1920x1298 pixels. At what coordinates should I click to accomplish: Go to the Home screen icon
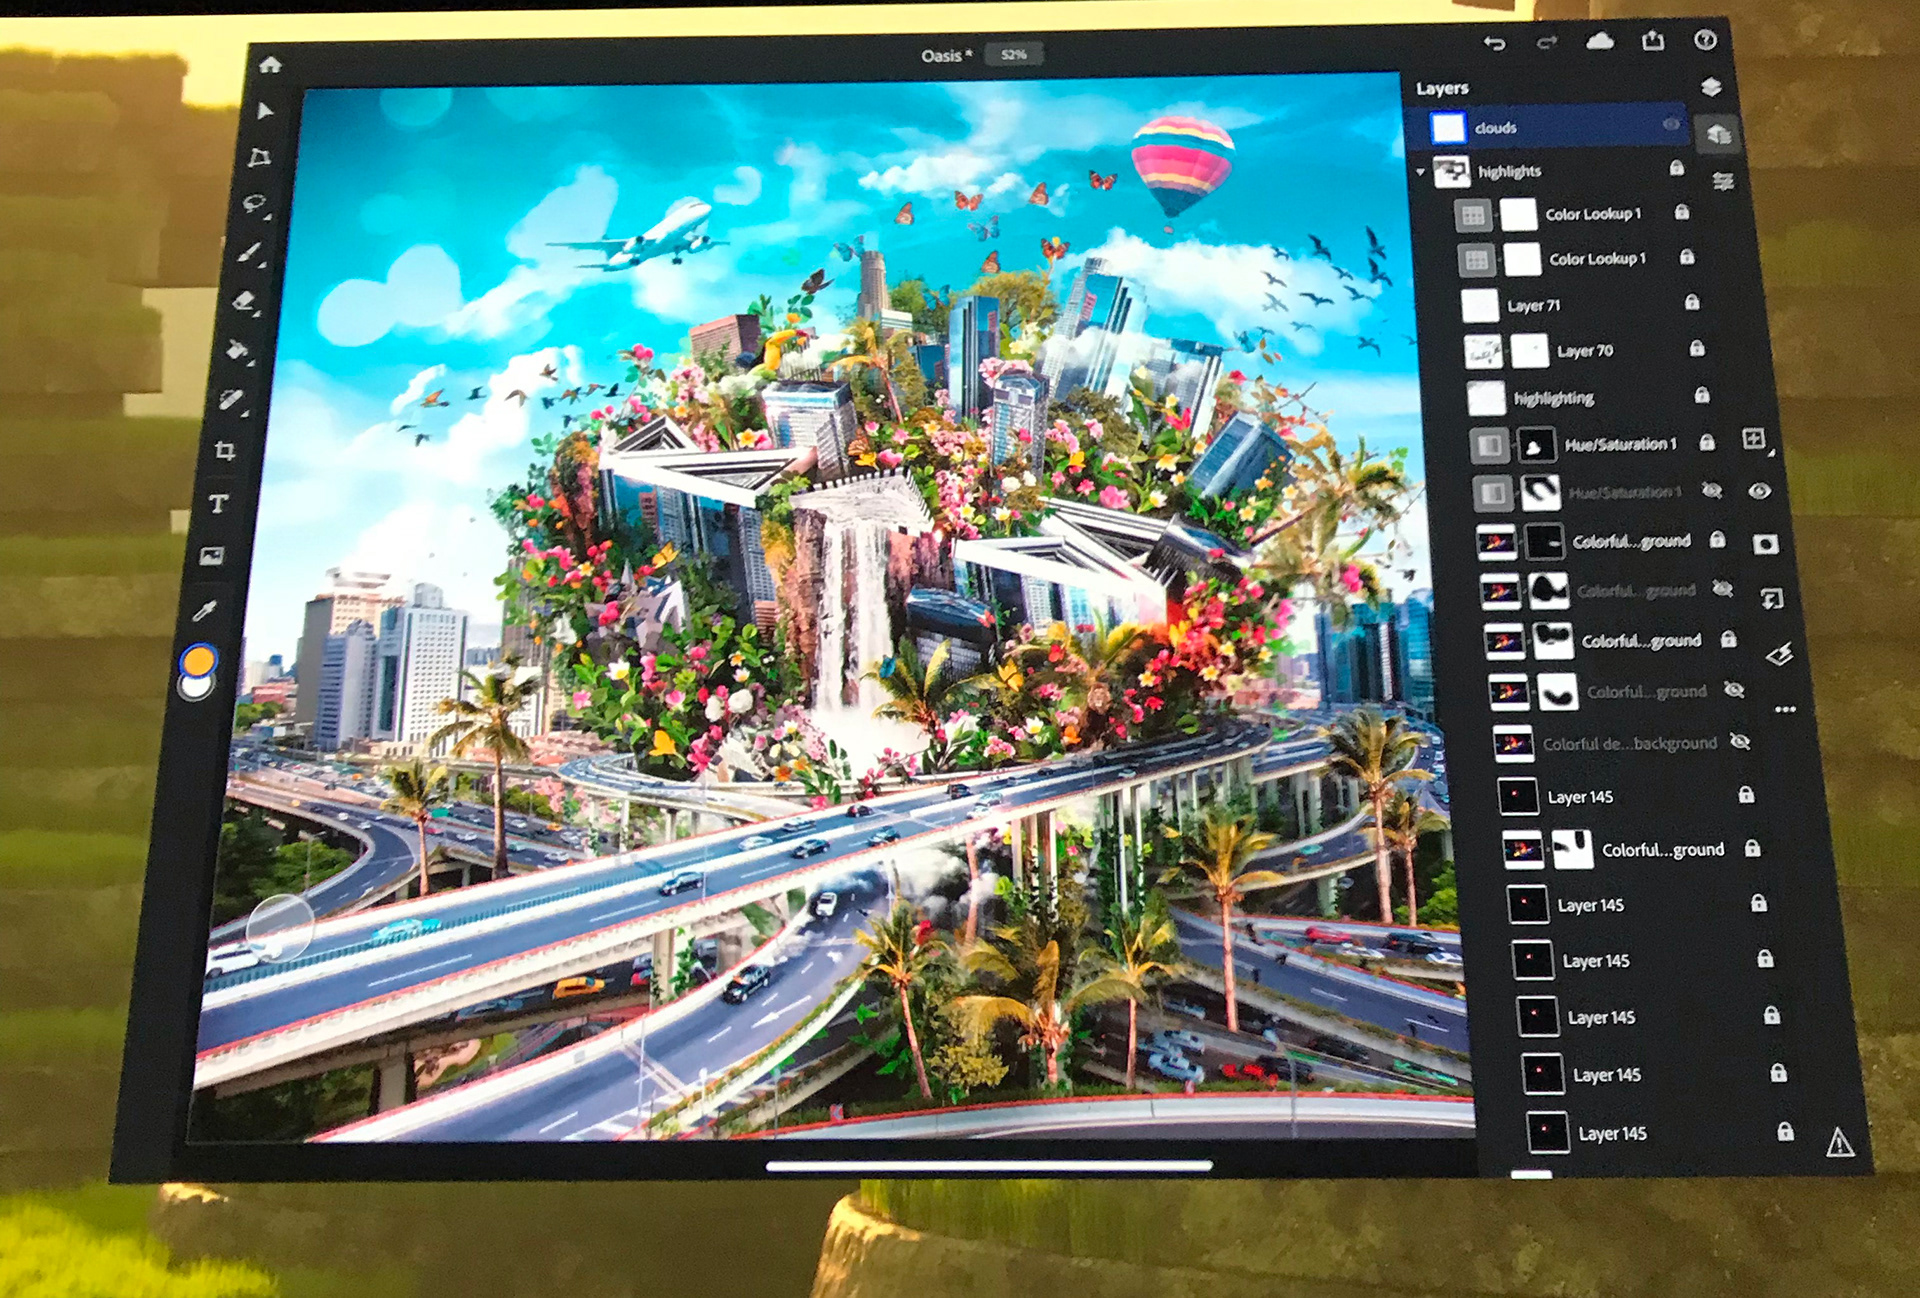[x=270, y=65]
